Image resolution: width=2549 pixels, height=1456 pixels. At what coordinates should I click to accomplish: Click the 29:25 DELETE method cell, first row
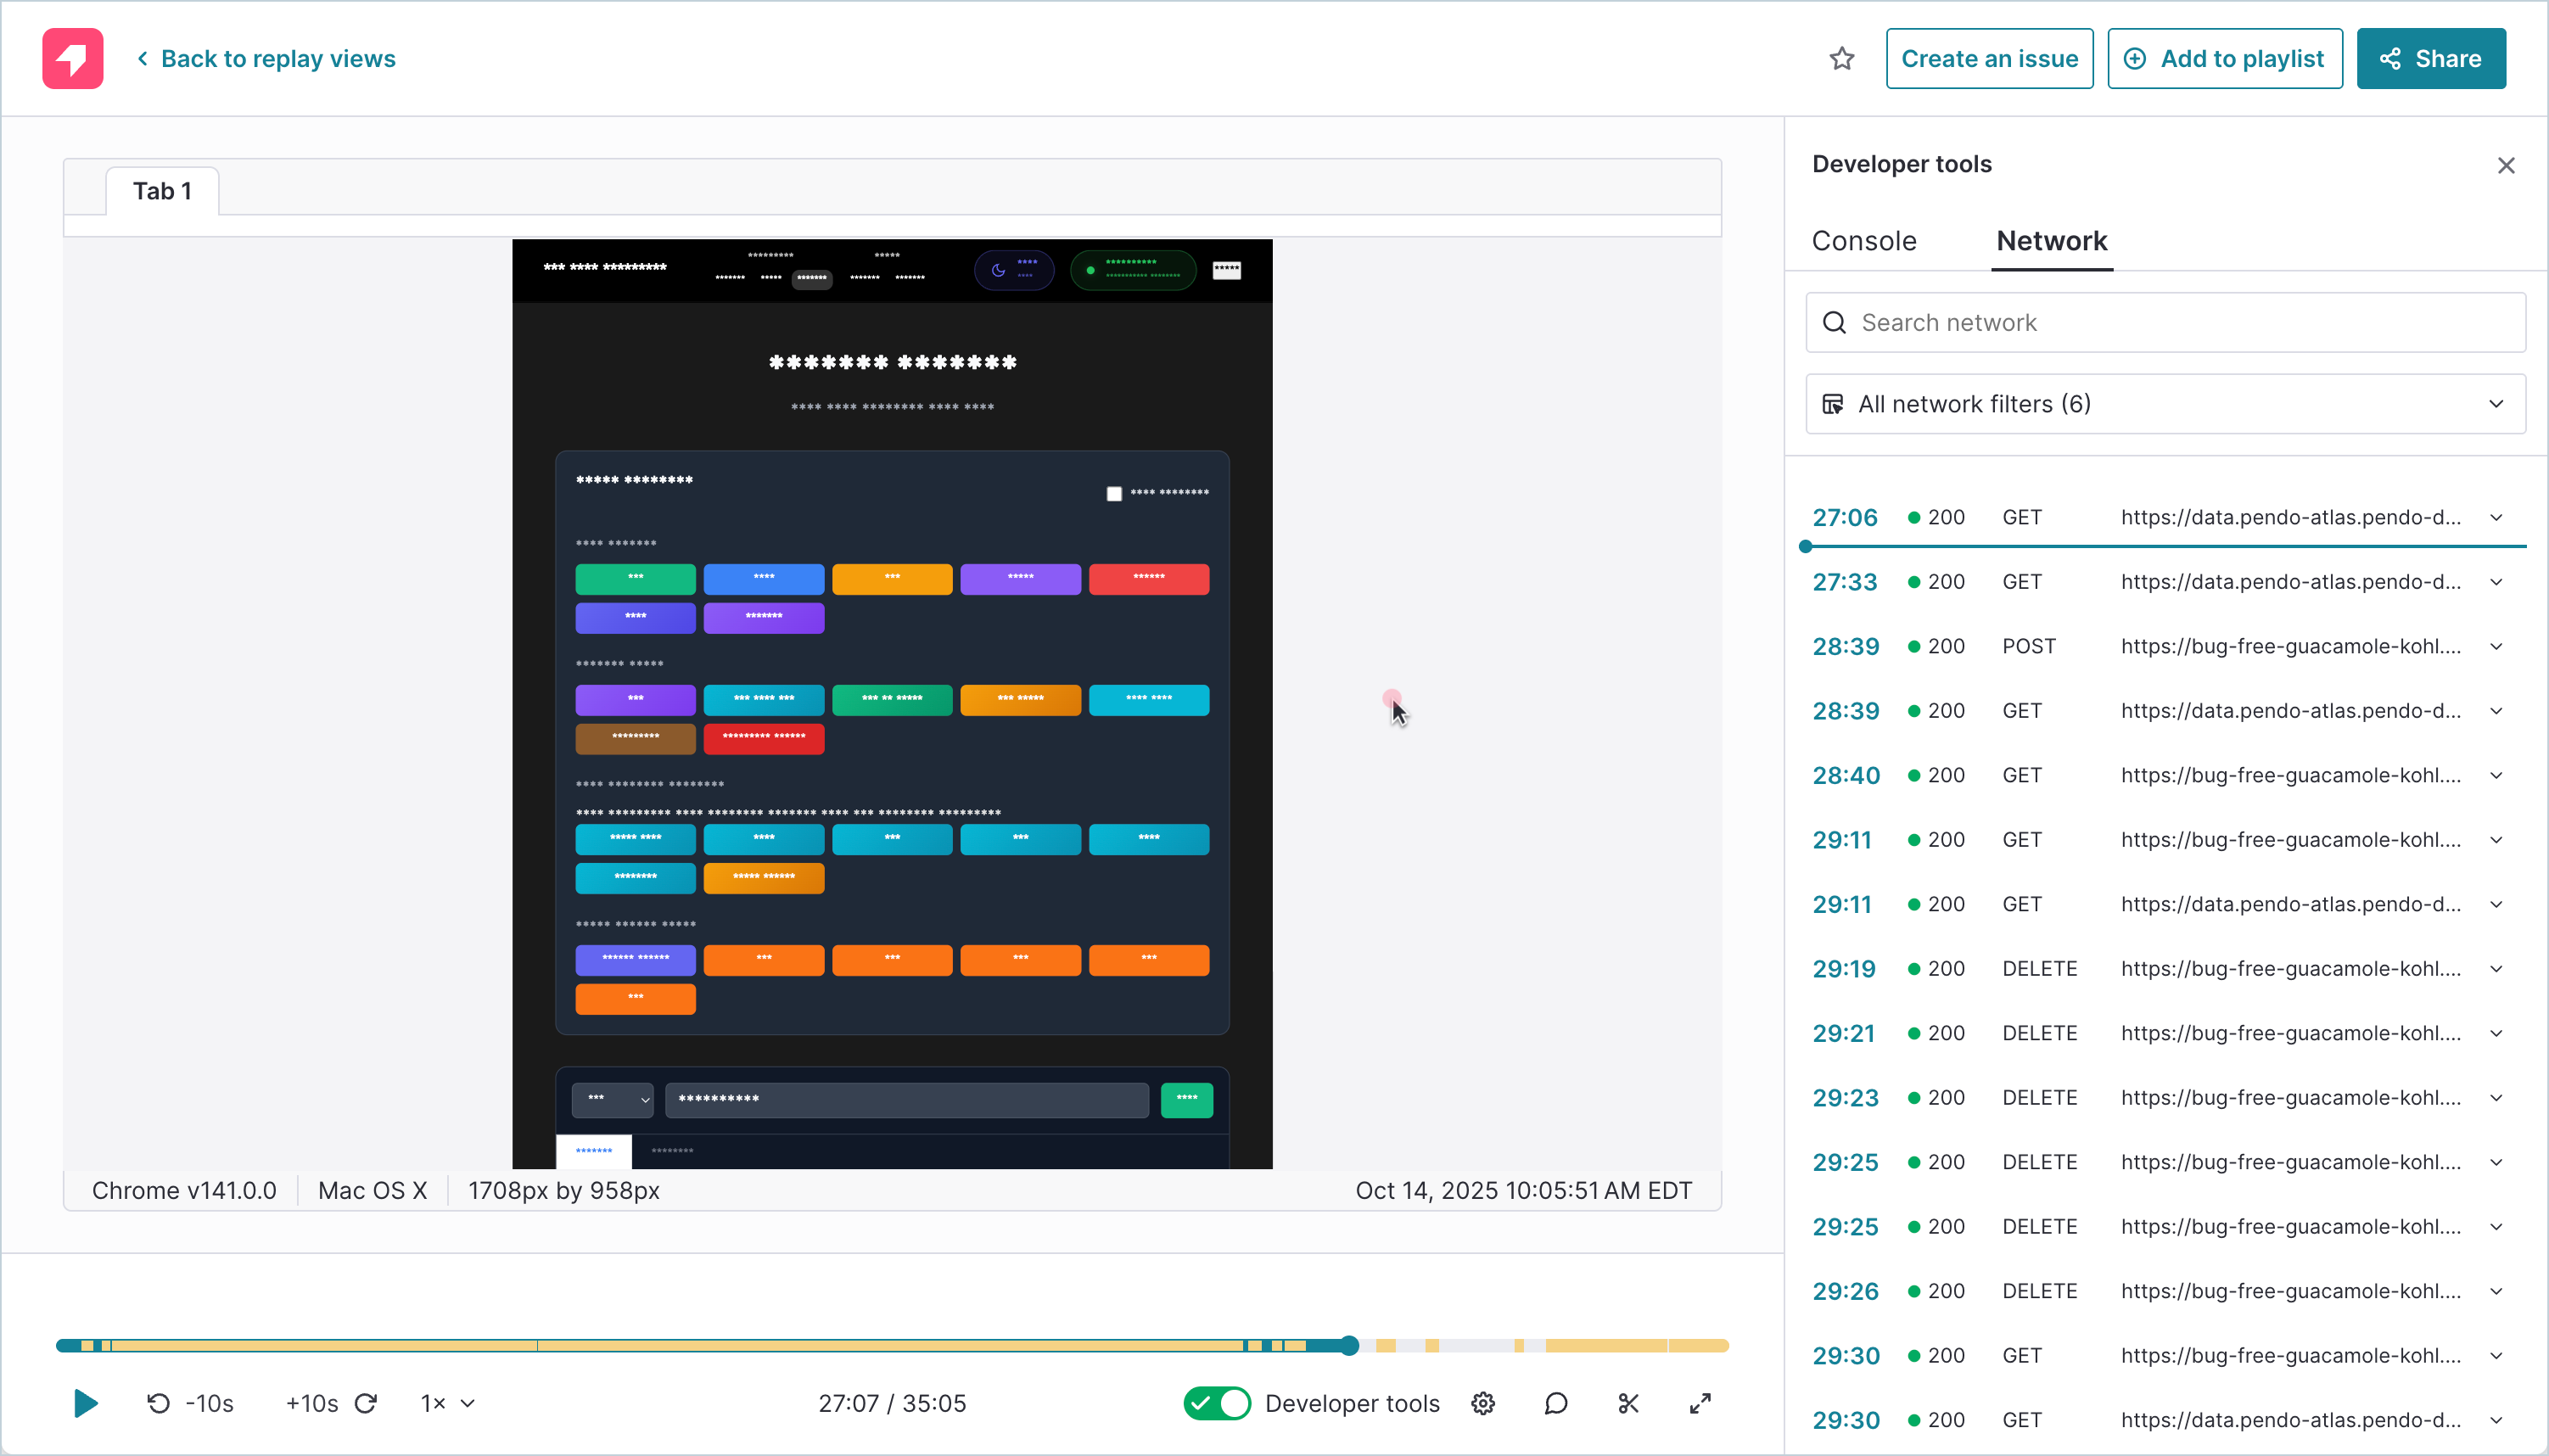click(x=2039, y=1162)
